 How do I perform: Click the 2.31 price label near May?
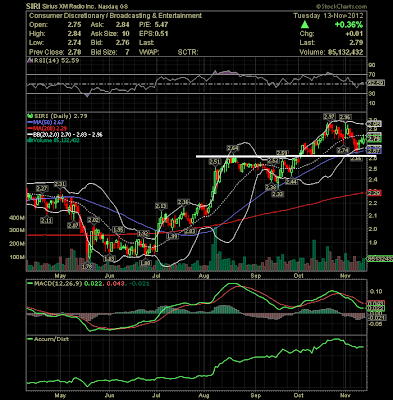[60, 184]
